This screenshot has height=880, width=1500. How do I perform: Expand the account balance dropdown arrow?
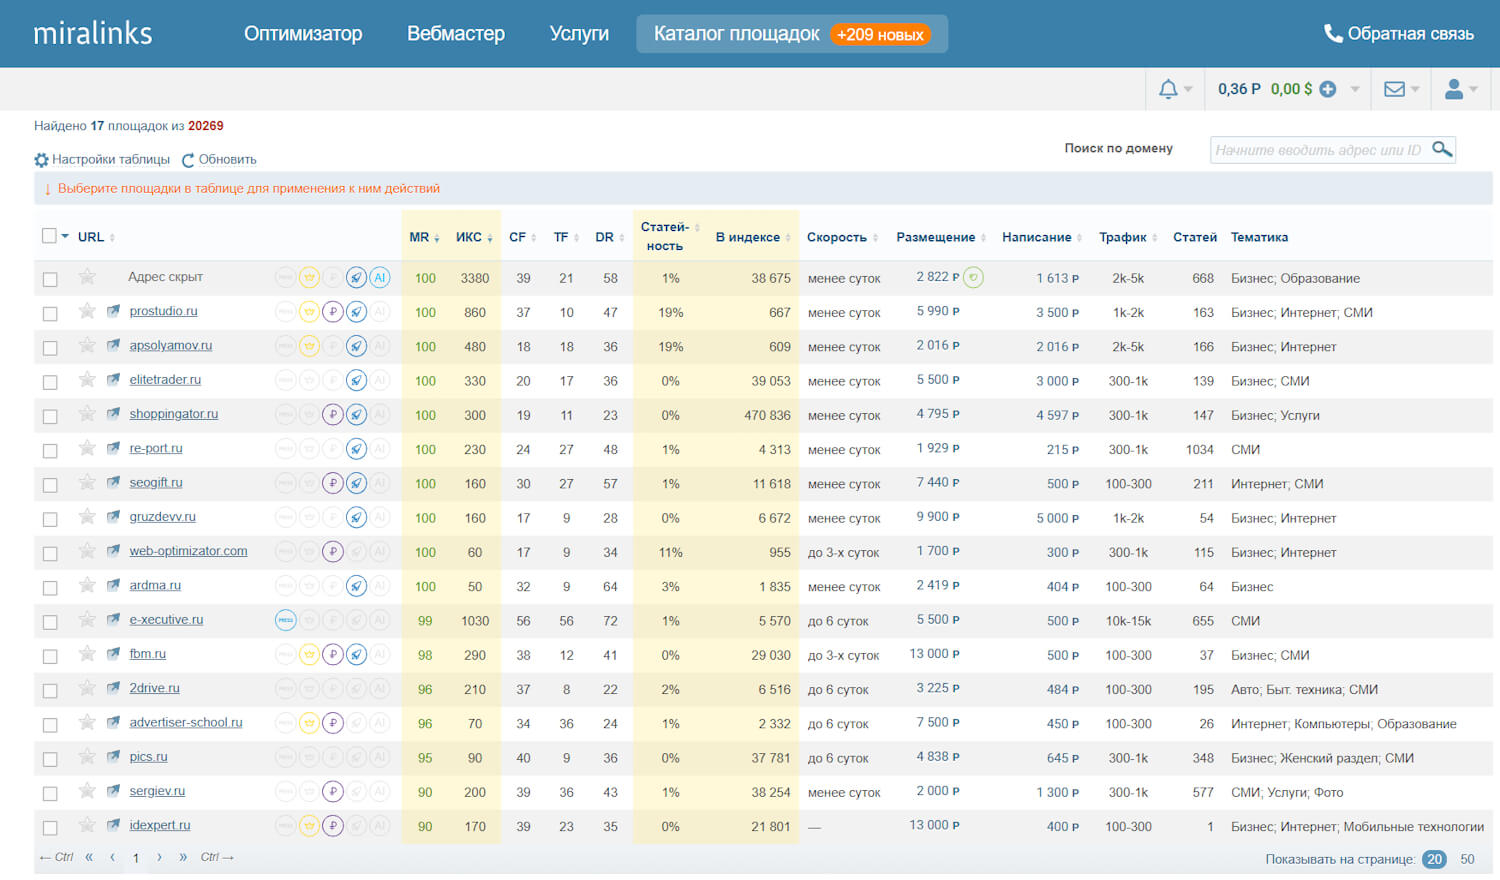[1355, 89]
